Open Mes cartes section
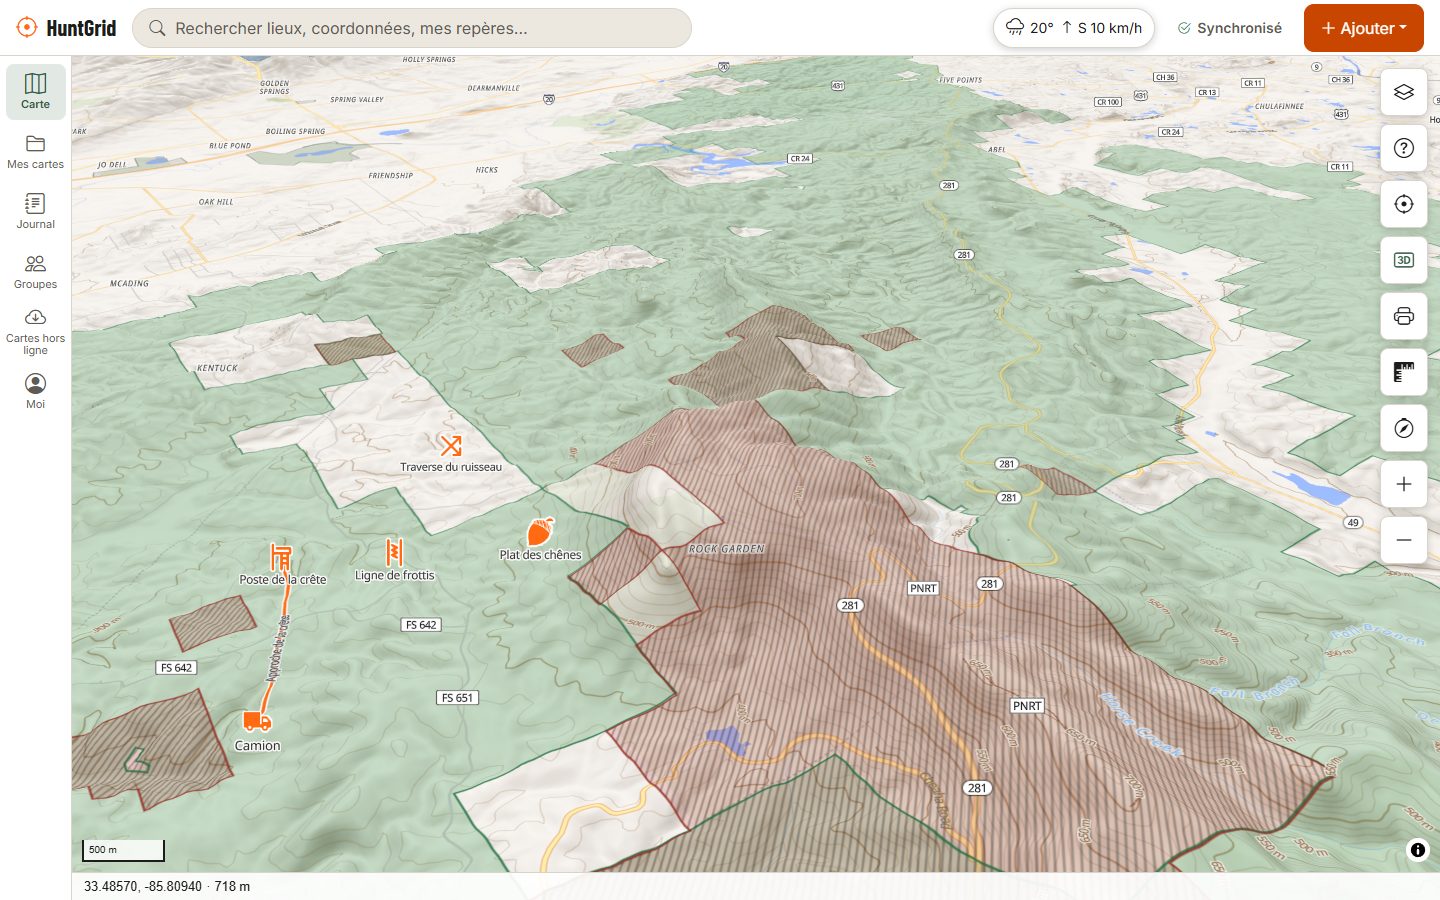Screen dimensions: 1440x900 click(36, 152)
